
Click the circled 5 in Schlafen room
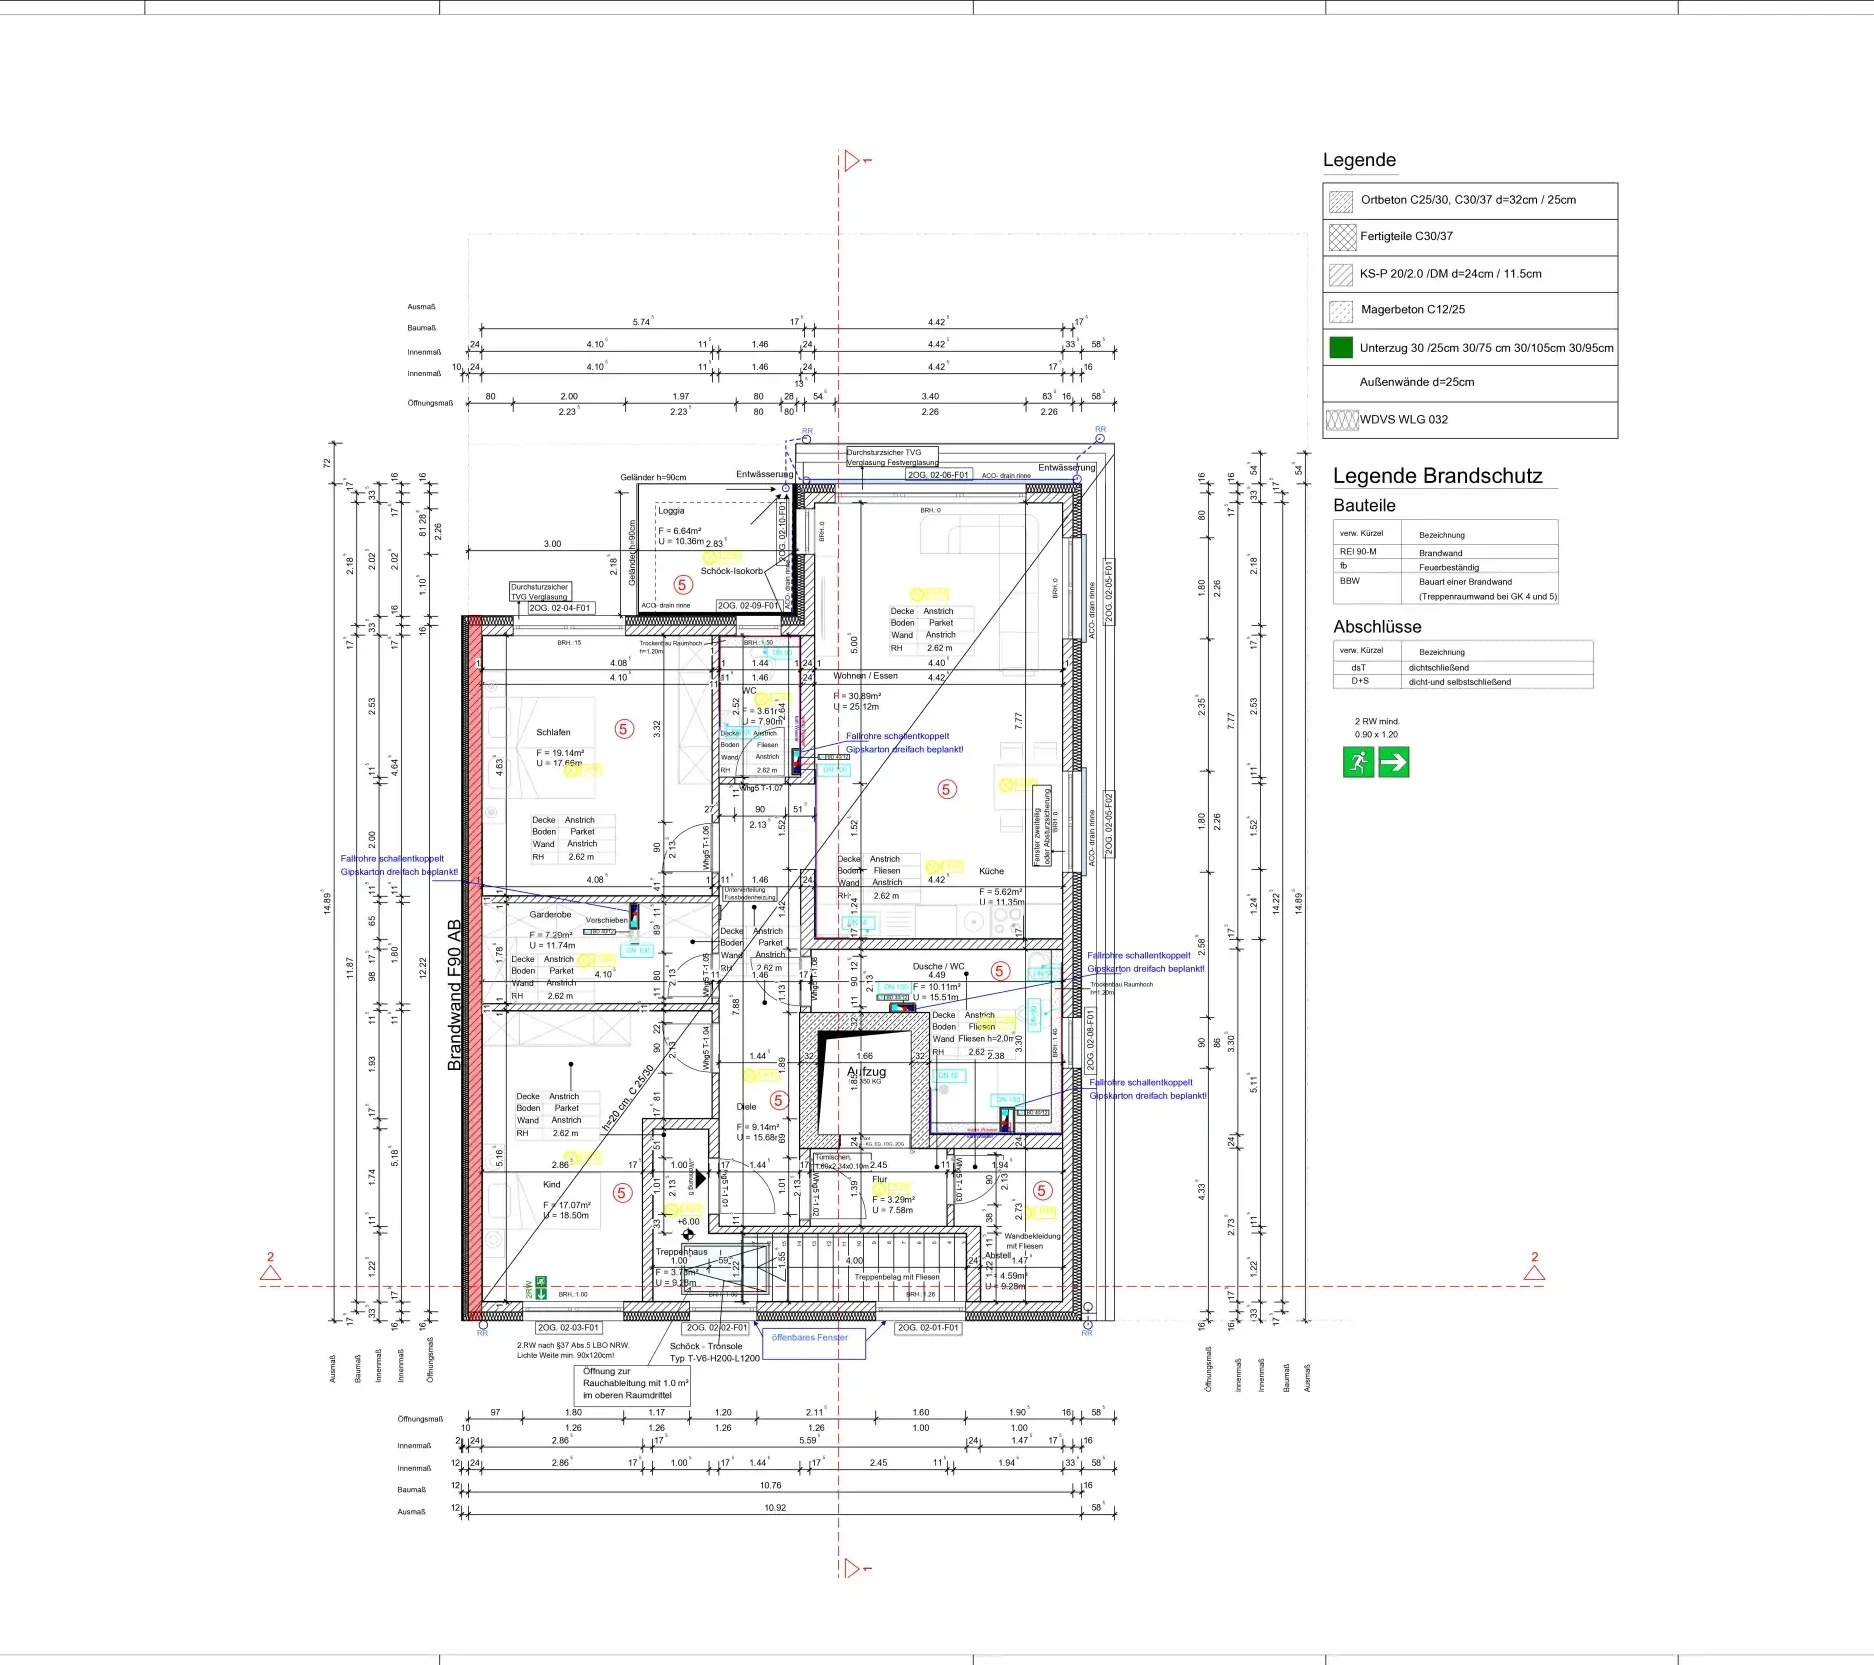pyautogui.click(x=624, y=729)
